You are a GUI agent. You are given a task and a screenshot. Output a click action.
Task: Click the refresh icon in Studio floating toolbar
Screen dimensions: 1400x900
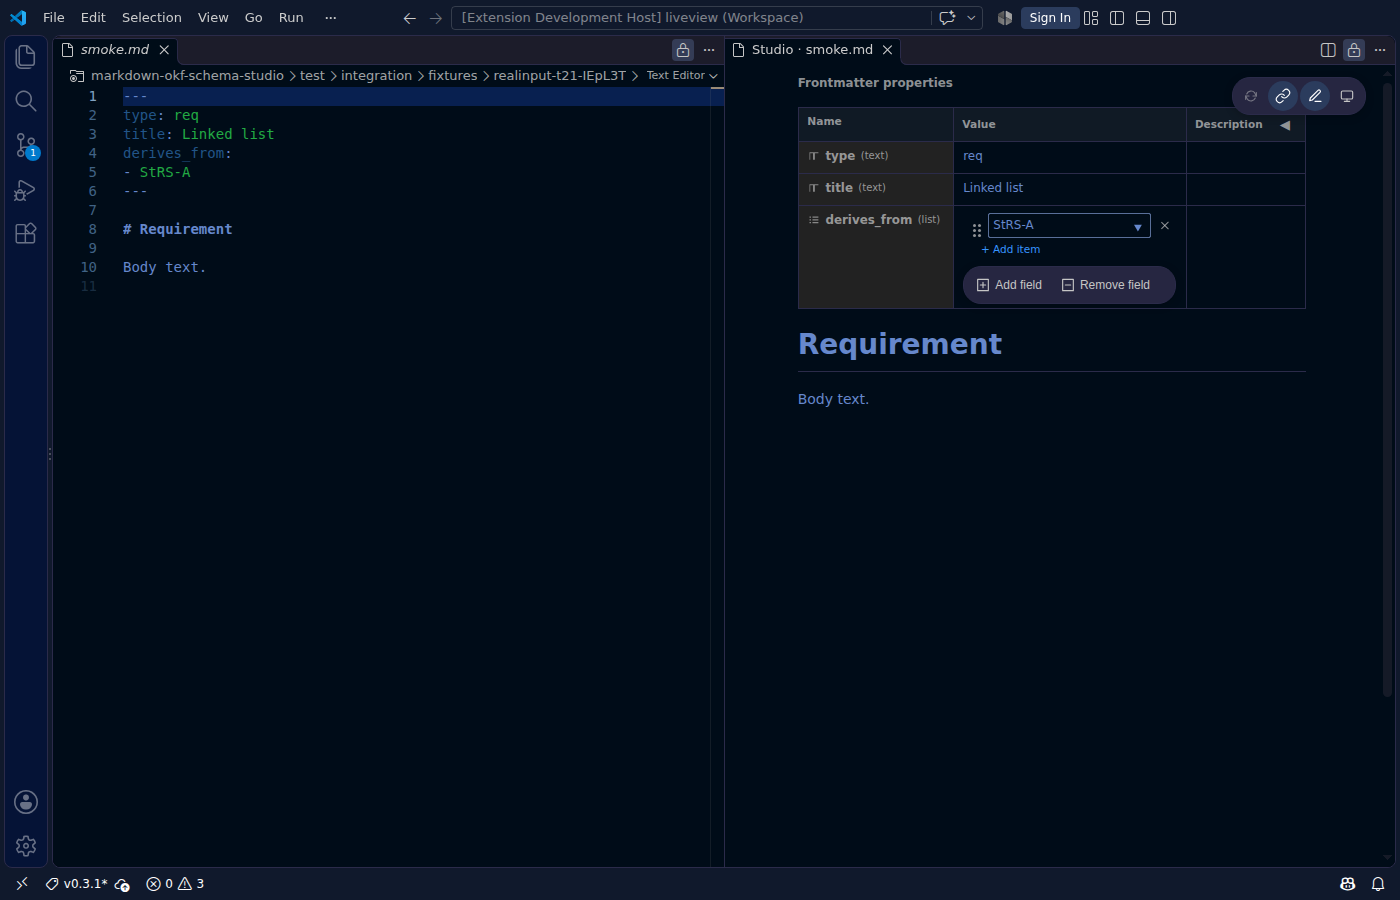1251,96
